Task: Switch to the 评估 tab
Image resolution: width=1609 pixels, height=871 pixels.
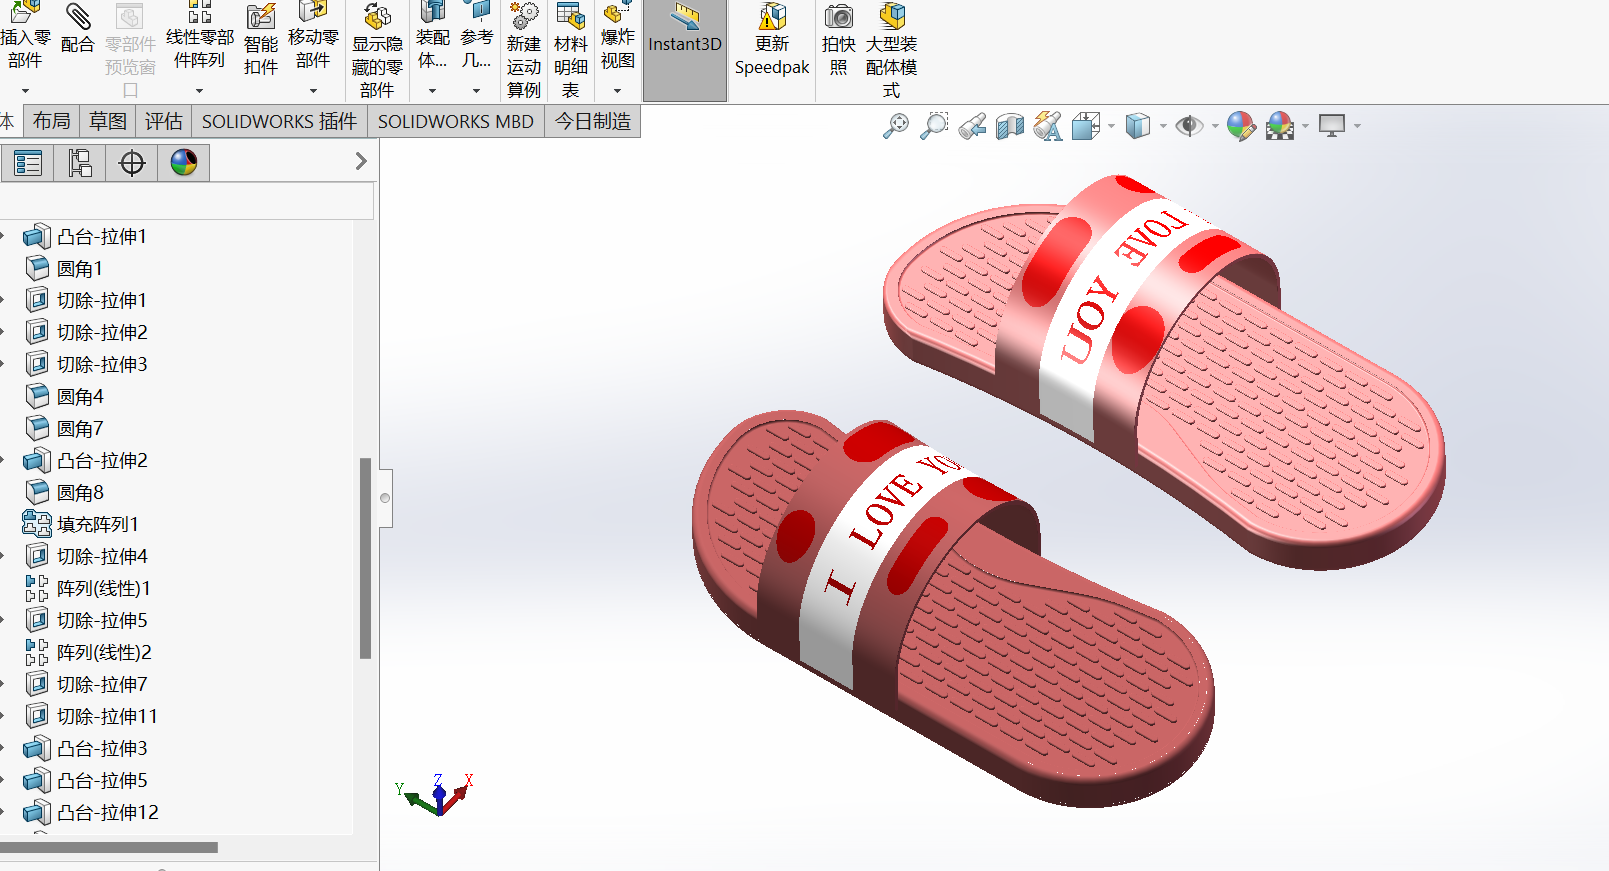Action: click(x=164, y=121)
